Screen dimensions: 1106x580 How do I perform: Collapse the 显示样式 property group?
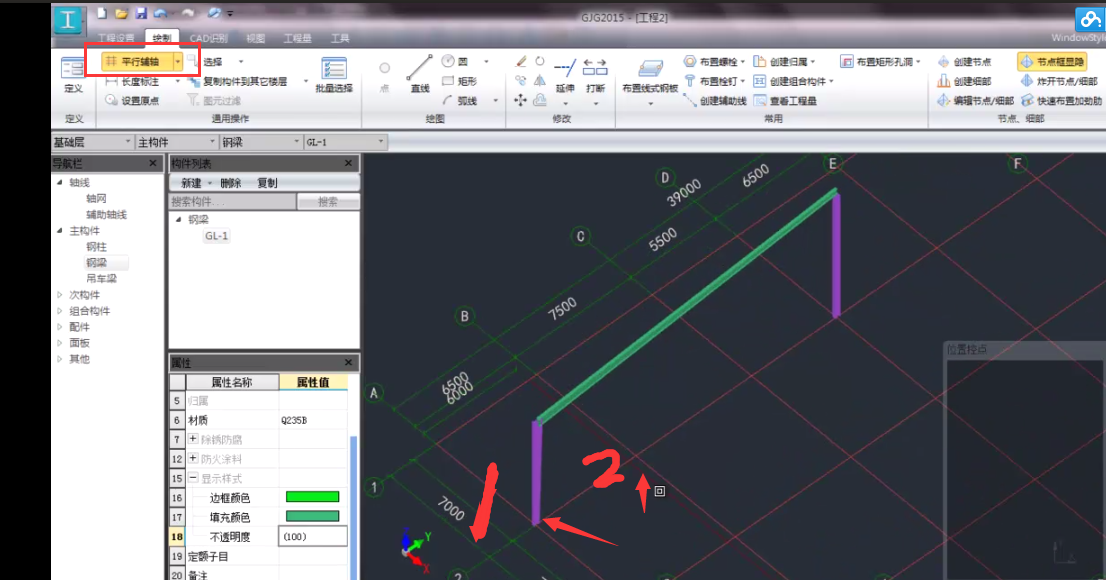(193, 478)
